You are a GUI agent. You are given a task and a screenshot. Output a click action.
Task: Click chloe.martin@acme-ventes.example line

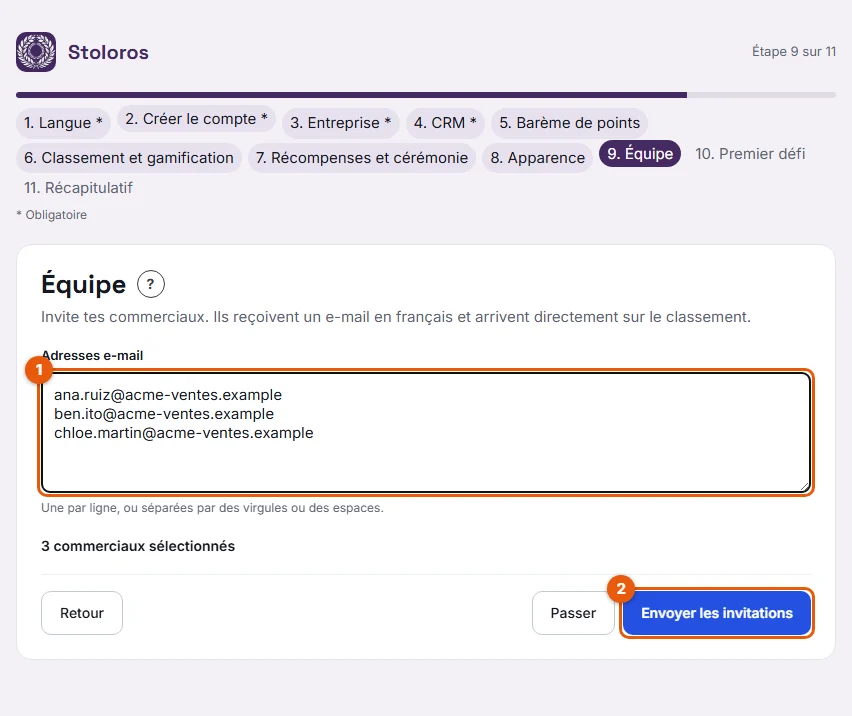(184, 433)
